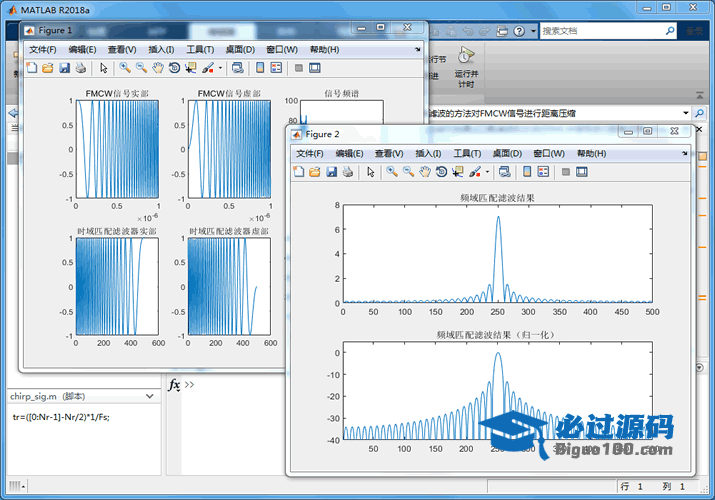715x500 pixels.
Task: Click search magnifier in documentation search box
Action: click(670, 31)
